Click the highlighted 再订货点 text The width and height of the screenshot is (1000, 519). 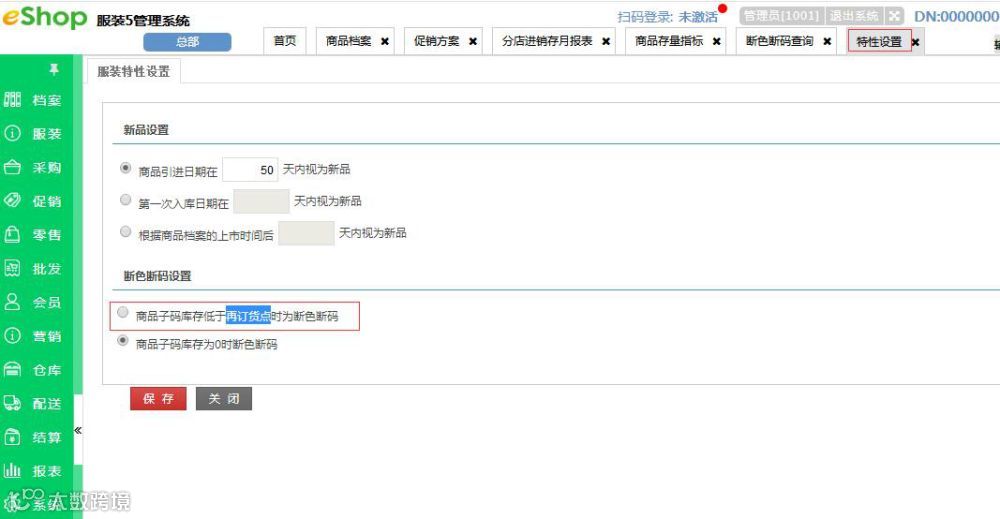pyautogui.click(x=248, y=316)
